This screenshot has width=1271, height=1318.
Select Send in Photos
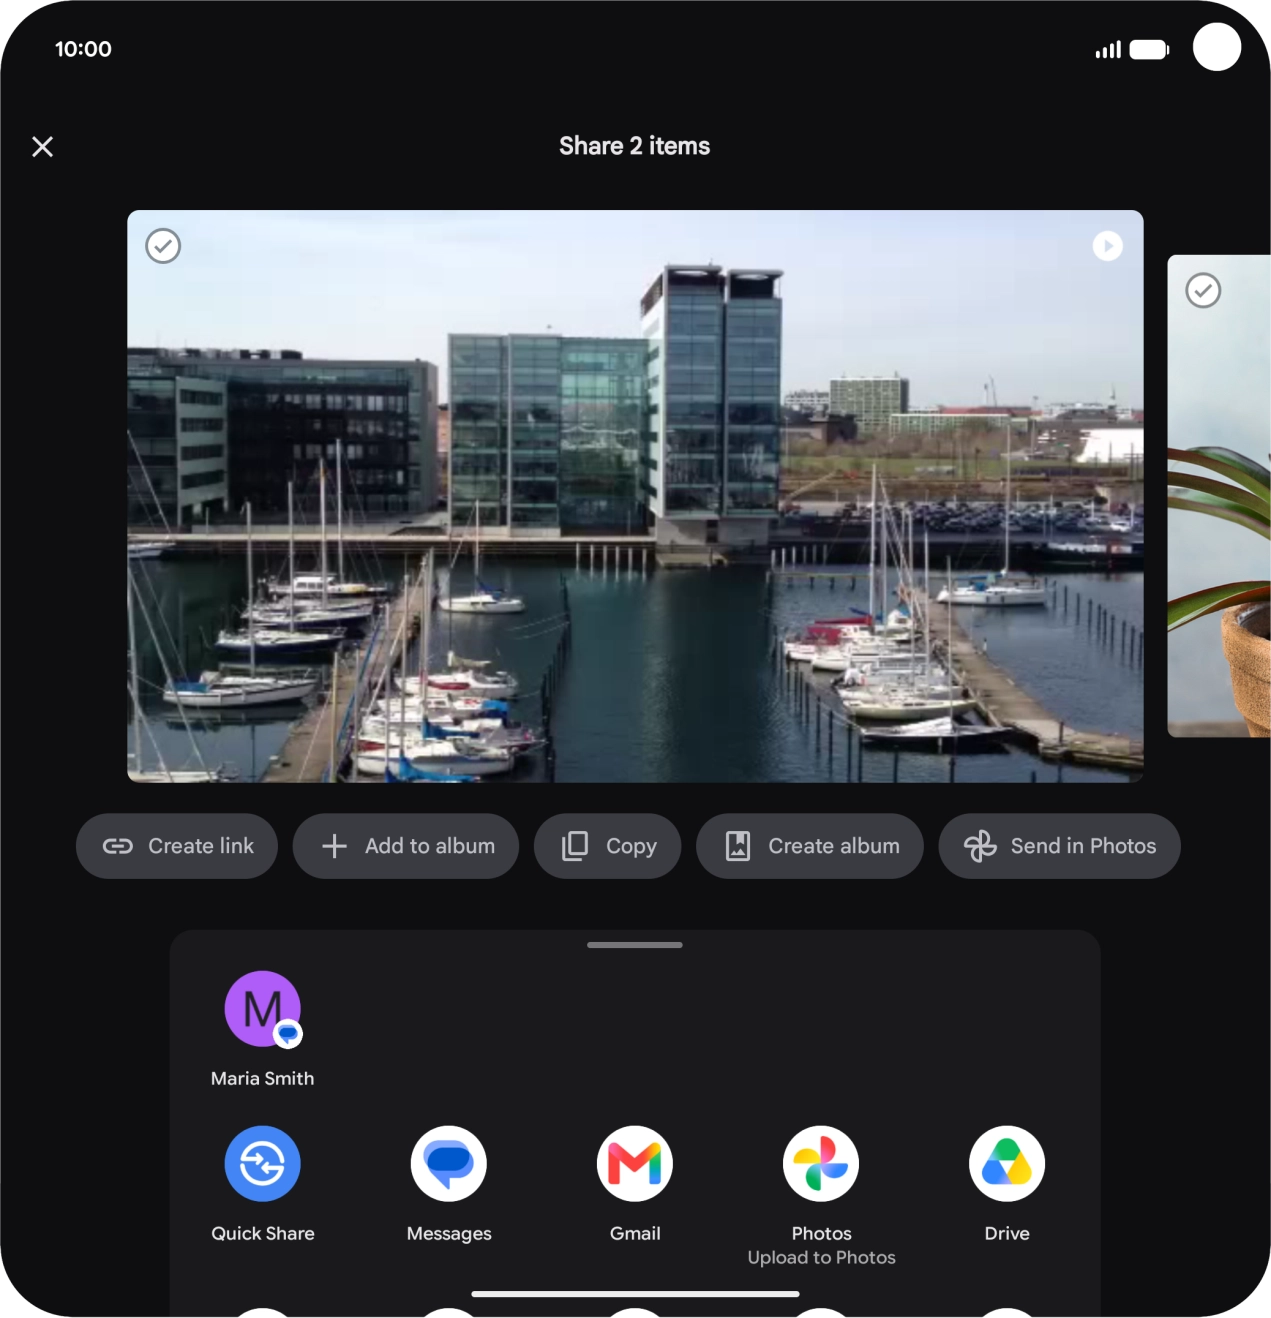(1059, 846)
